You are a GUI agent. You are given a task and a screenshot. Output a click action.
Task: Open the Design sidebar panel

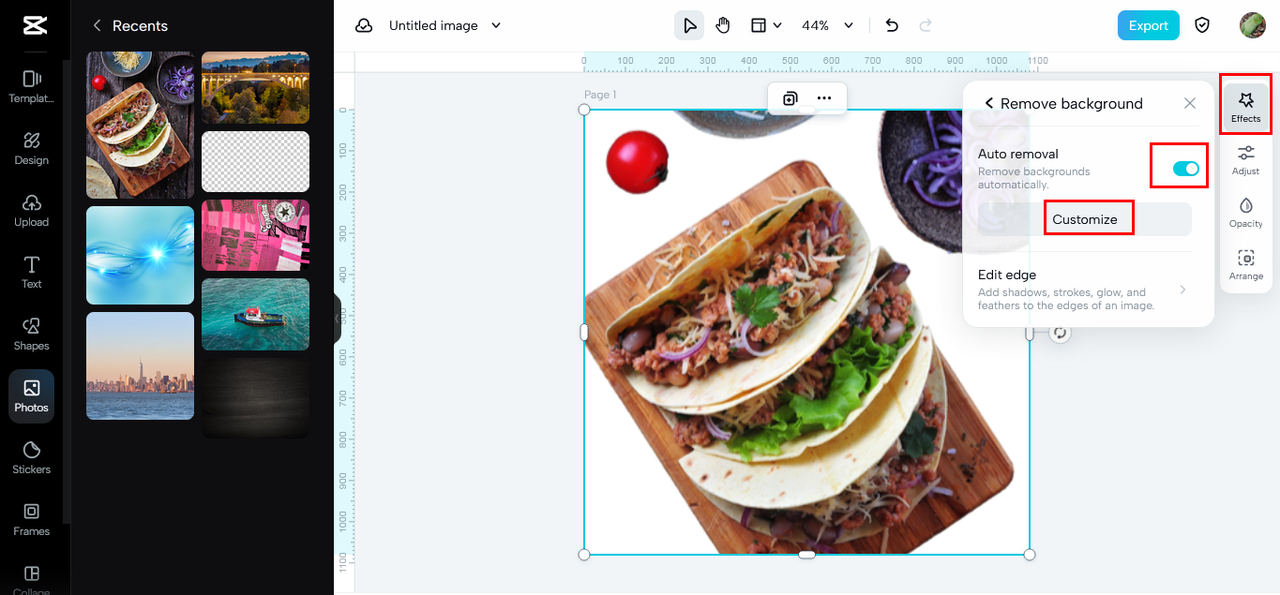point(31,148)
